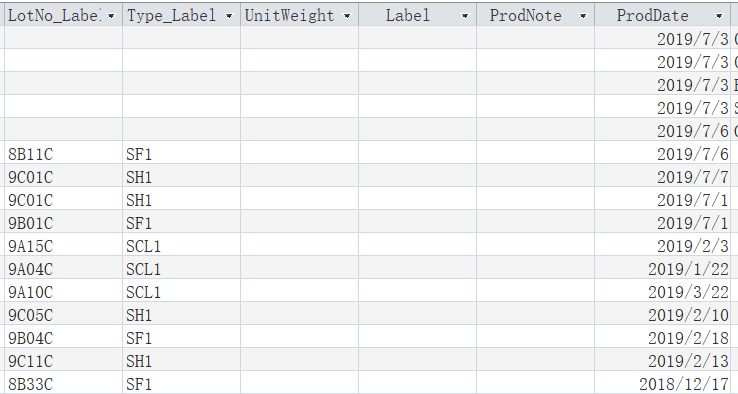This screenshot has height=394, width=738.
Task: Open the Label column dropdown arrow
Action: click(x=465, y=16)
